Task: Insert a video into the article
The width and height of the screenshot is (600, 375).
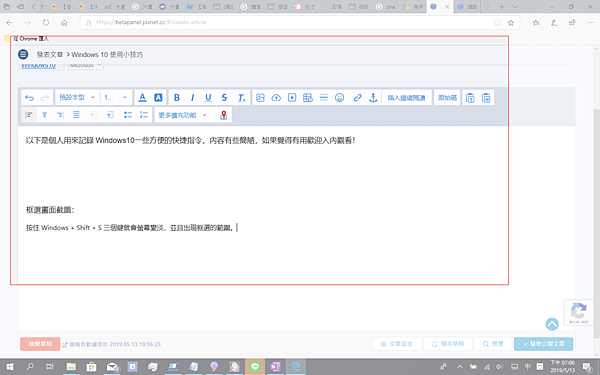Action: pyautogui.click(x=292, y=98)
